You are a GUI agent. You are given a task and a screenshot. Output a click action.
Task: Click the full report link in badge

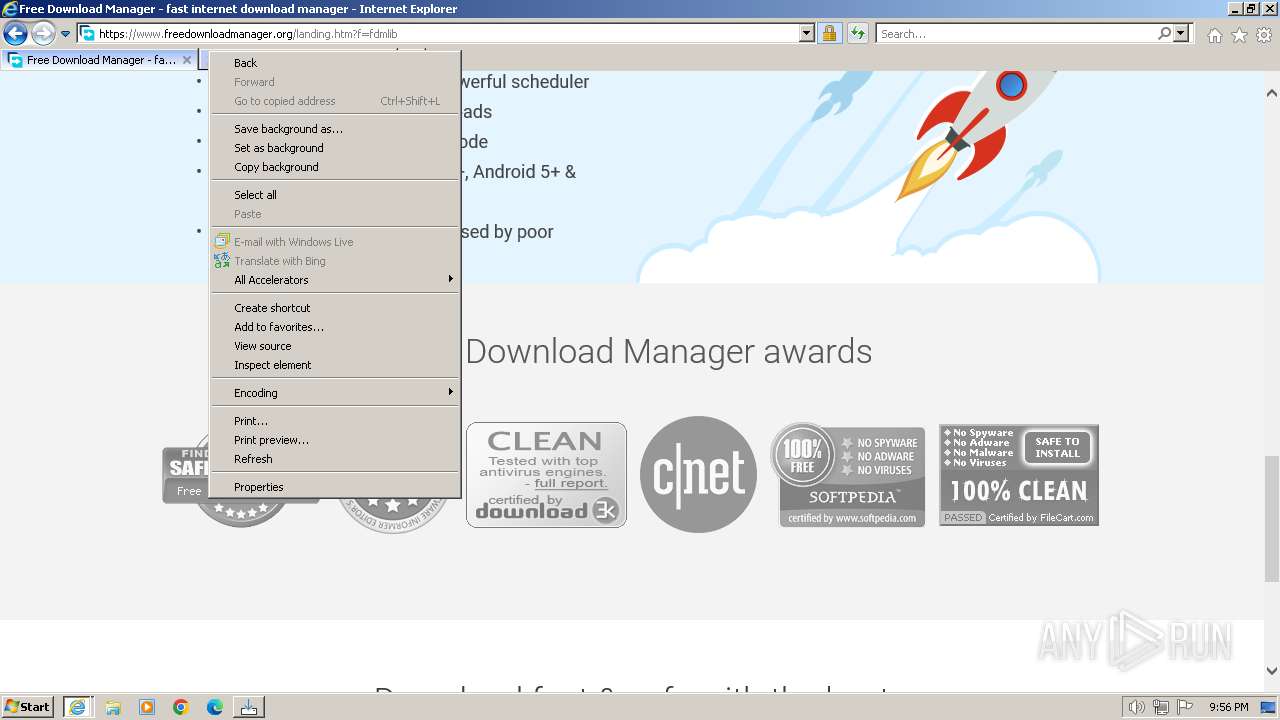click(570, 483)
